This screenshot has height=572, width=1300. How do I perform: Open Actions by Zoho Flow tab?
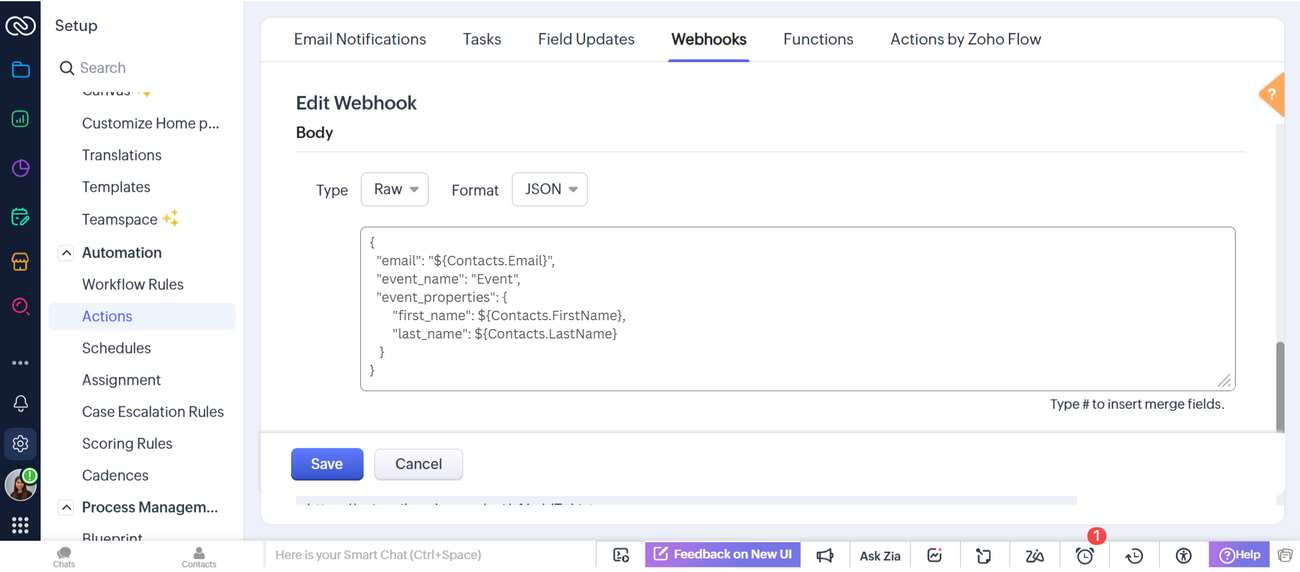point(966,39)
